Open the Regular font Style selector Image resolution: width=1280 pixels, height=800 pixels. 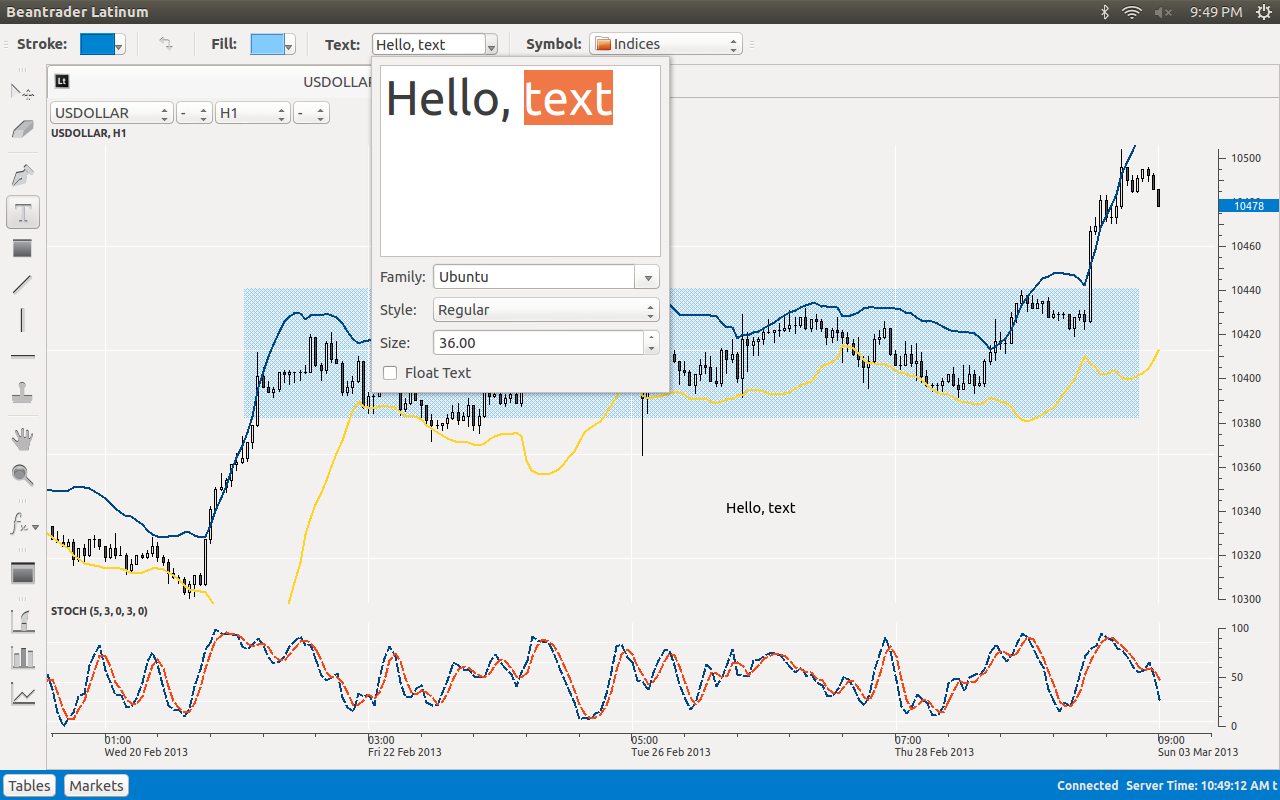pos(546,310)
